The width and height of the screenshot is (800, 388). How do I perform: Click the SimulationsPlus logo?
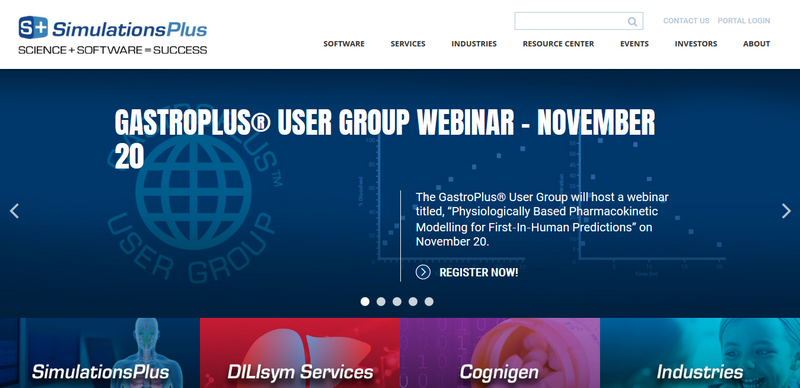click(113, 28)
